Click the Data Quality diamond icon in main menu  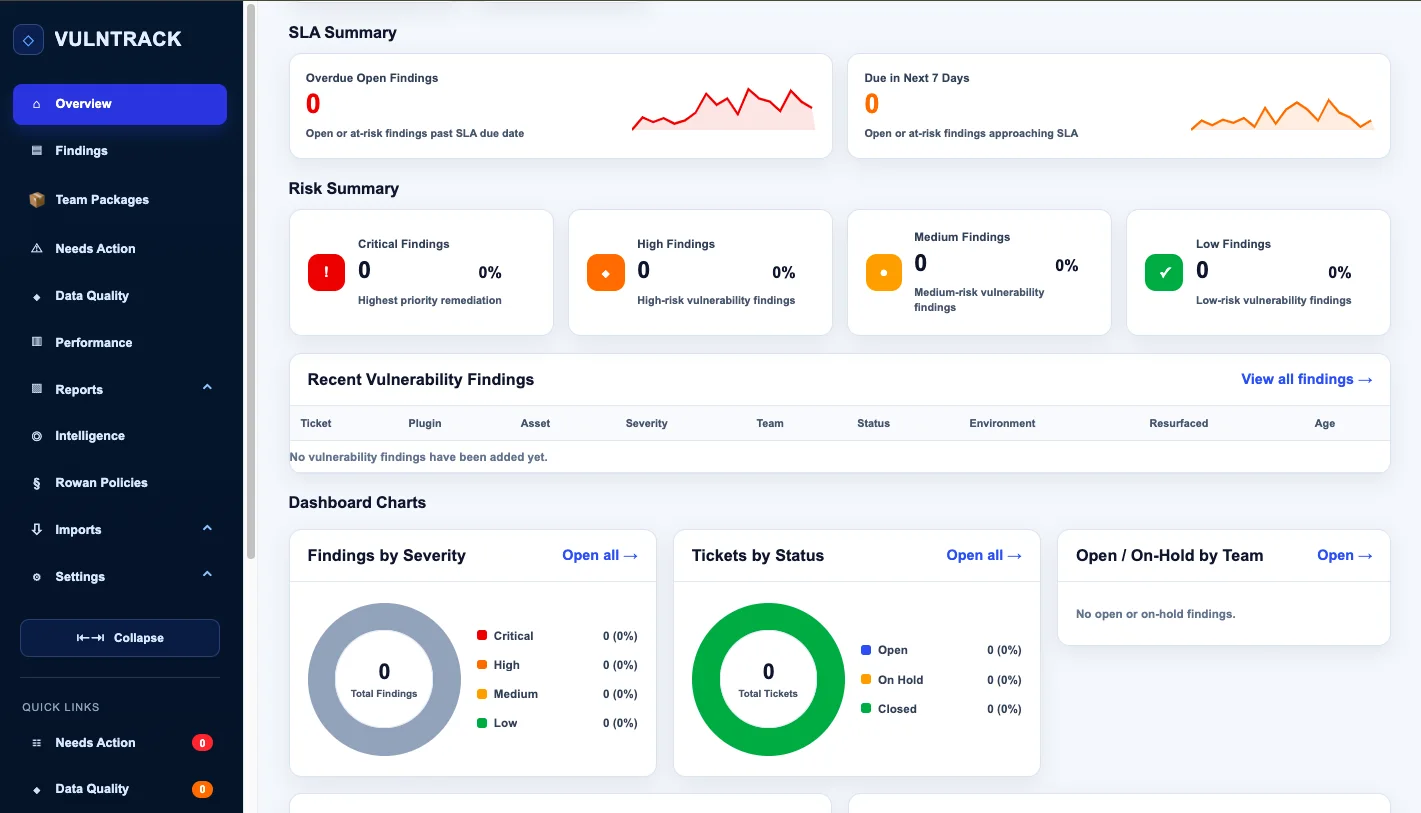pyautogui.click(x=37, y=296)
